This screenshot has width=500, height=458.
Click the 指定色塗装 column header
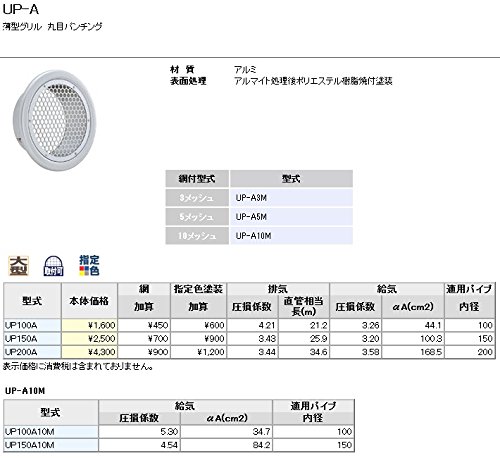tap(199, 289)
